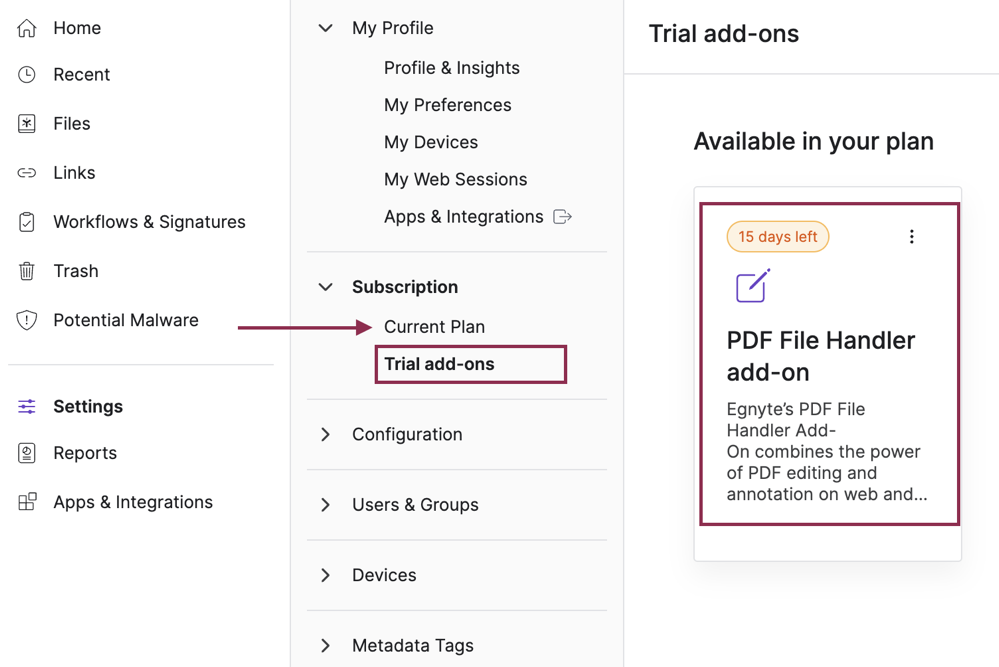Click the PDF File Handler add-on title
999x667 pixels.
click(x=821, y=356)
